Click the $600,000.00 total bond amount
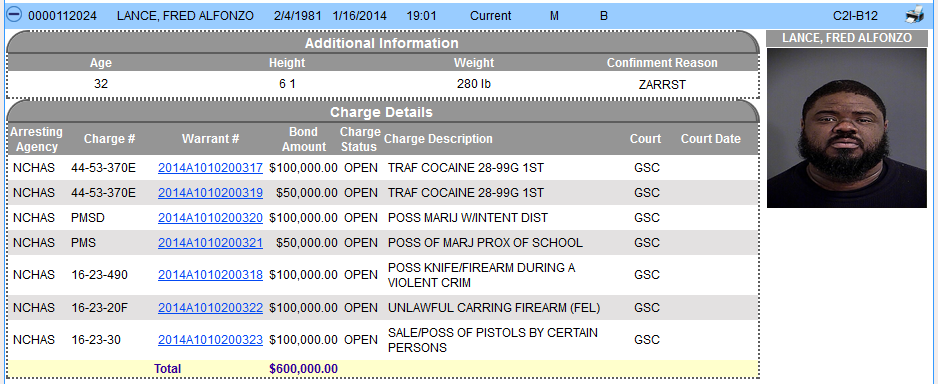 click(x=303, y=368)
